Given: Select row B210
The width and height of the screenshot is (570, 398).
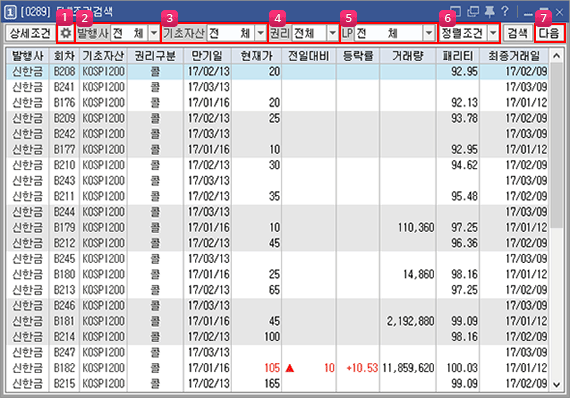Looking at the screenshot, I should [277, 165].
